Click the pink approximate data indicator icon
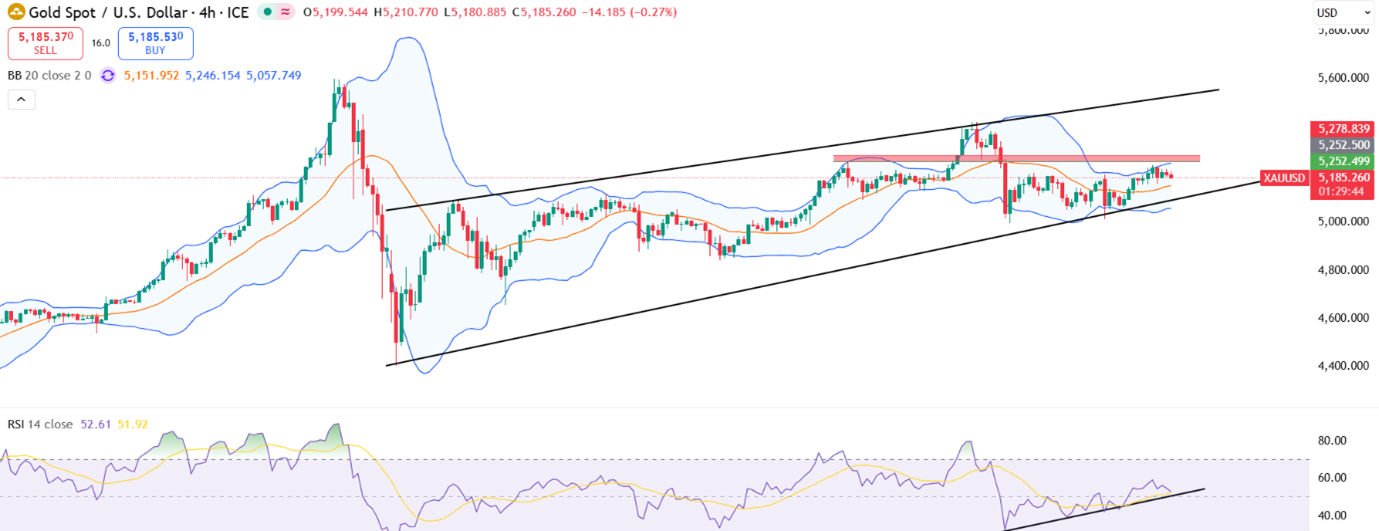1379x531 pixels. (285, 12)
